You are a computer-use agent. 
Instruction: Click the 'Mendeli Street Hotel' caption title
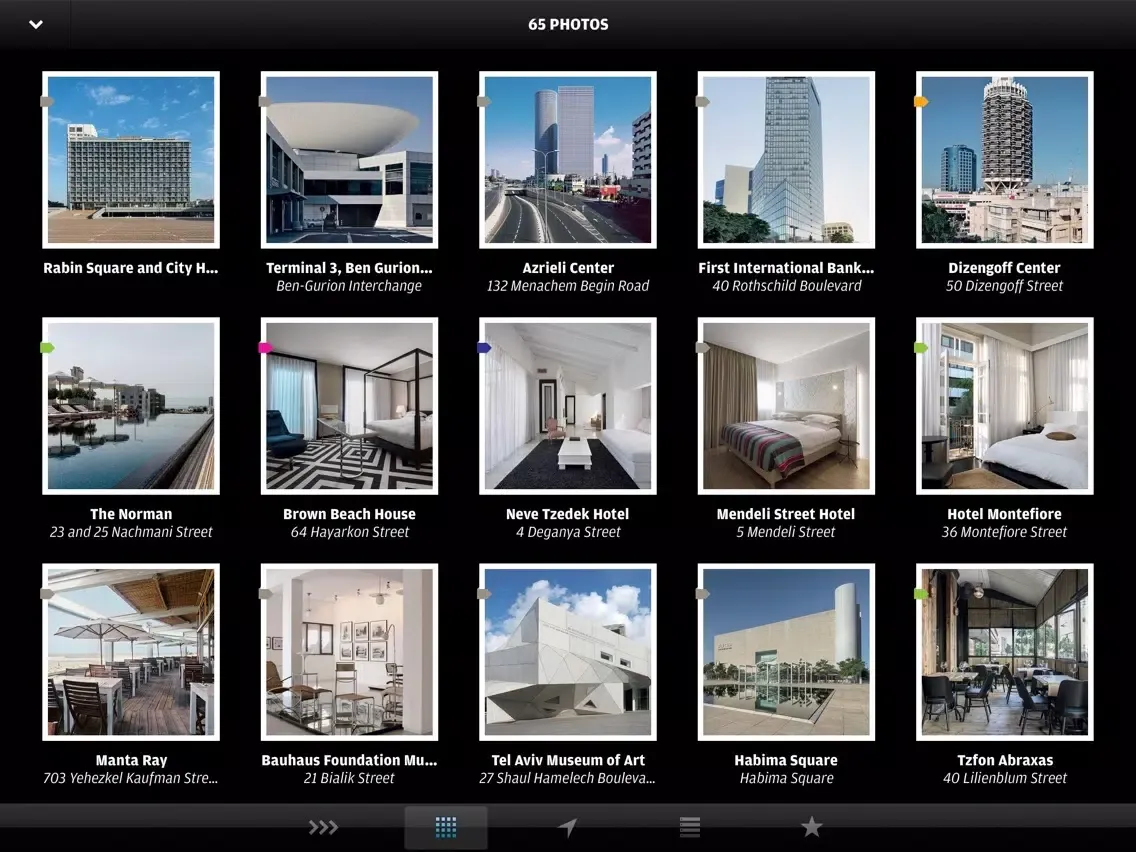point(786,514)
